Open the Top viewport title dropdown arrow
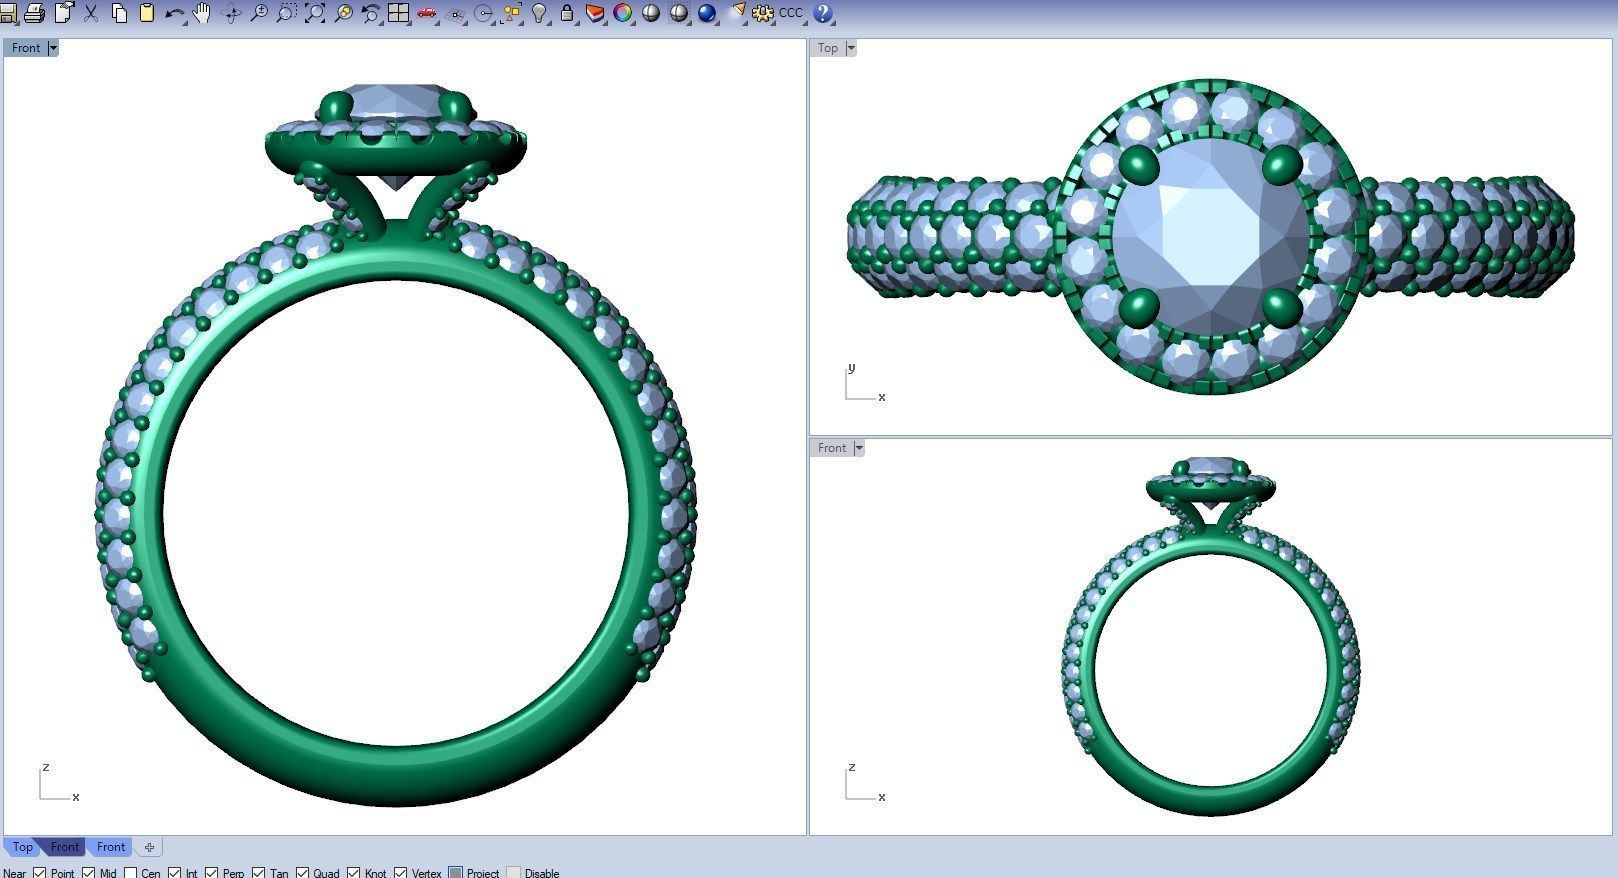 (851, 48)
